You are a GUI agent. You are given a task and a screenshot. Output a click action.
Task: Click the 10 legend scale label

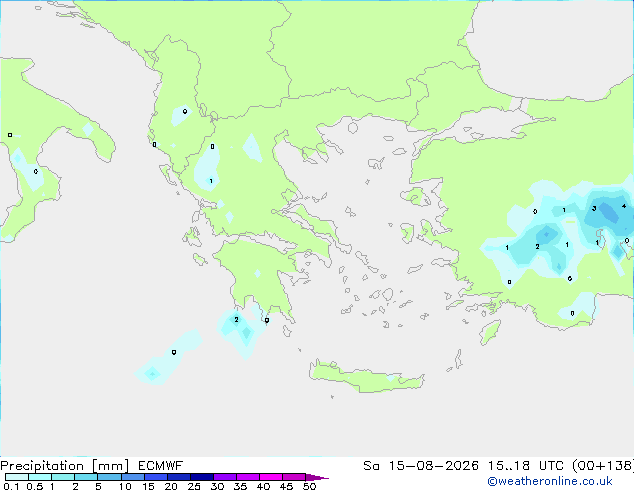(x=125, y=486)
